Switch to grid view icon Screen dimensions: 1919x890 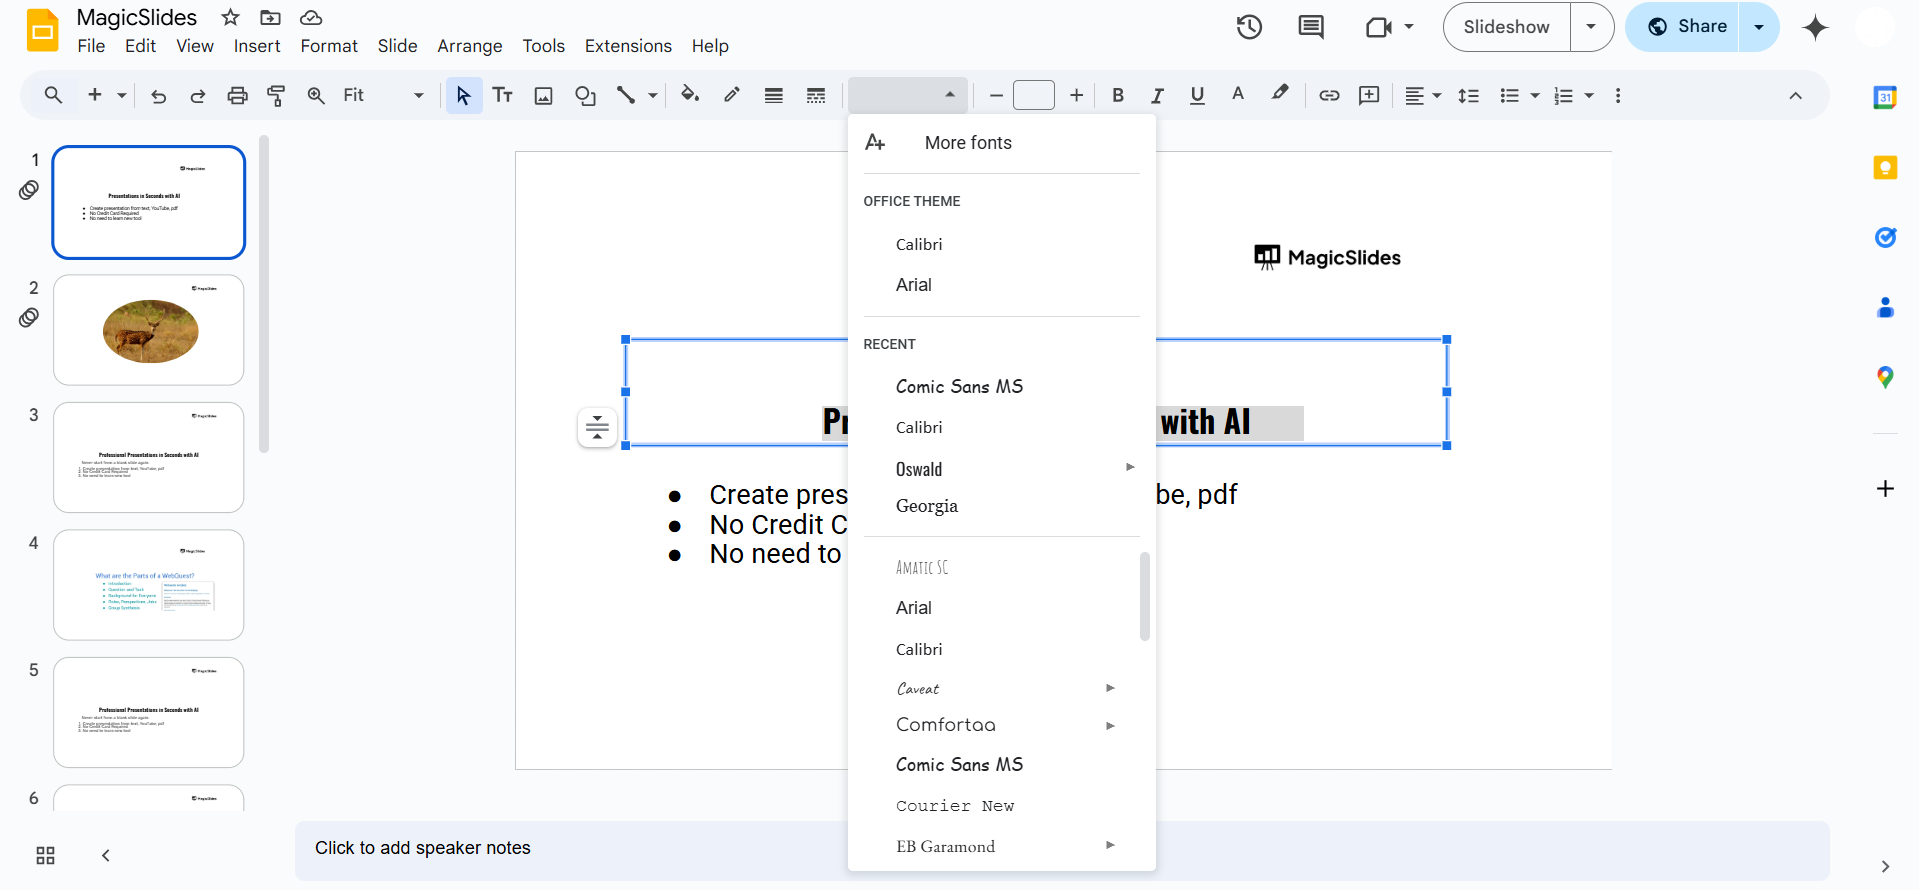(45, 855)
